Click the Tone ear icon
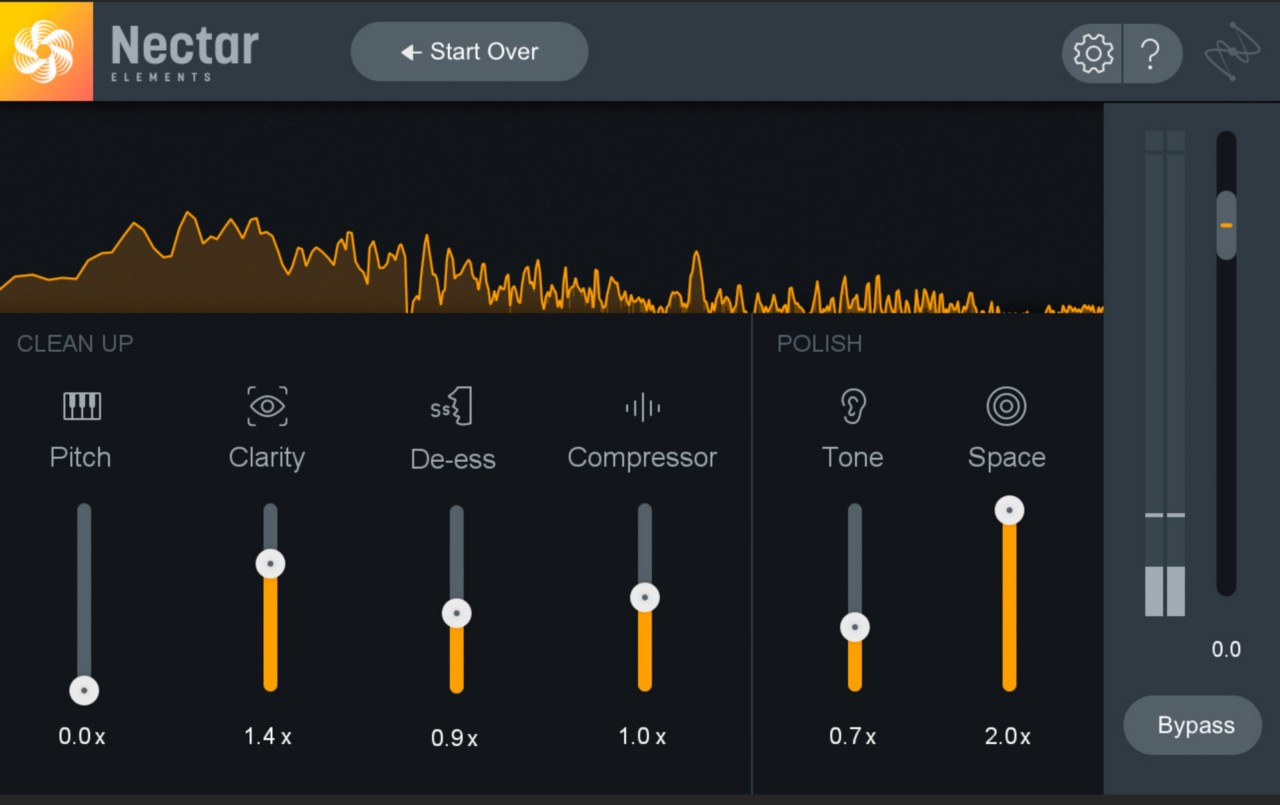The height and width of the screenshot is (805, 1280). (x=852, y=406)
